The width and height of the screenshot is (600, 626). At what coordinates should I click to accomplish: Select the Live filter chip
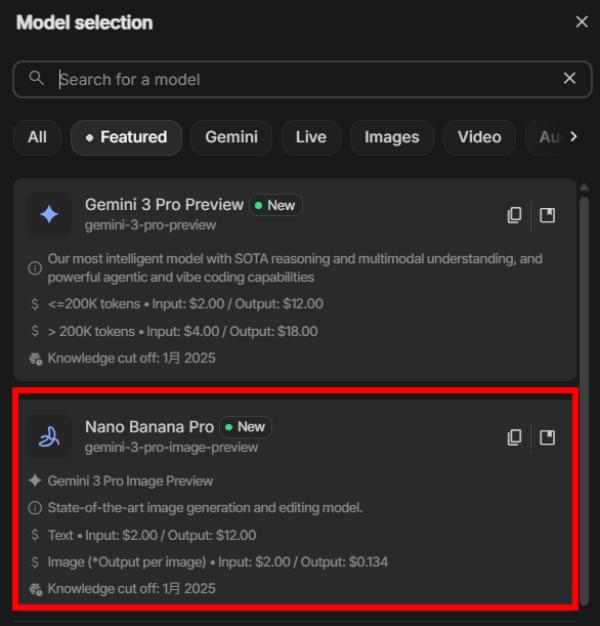pyautogui.click(x=311, y=137)
